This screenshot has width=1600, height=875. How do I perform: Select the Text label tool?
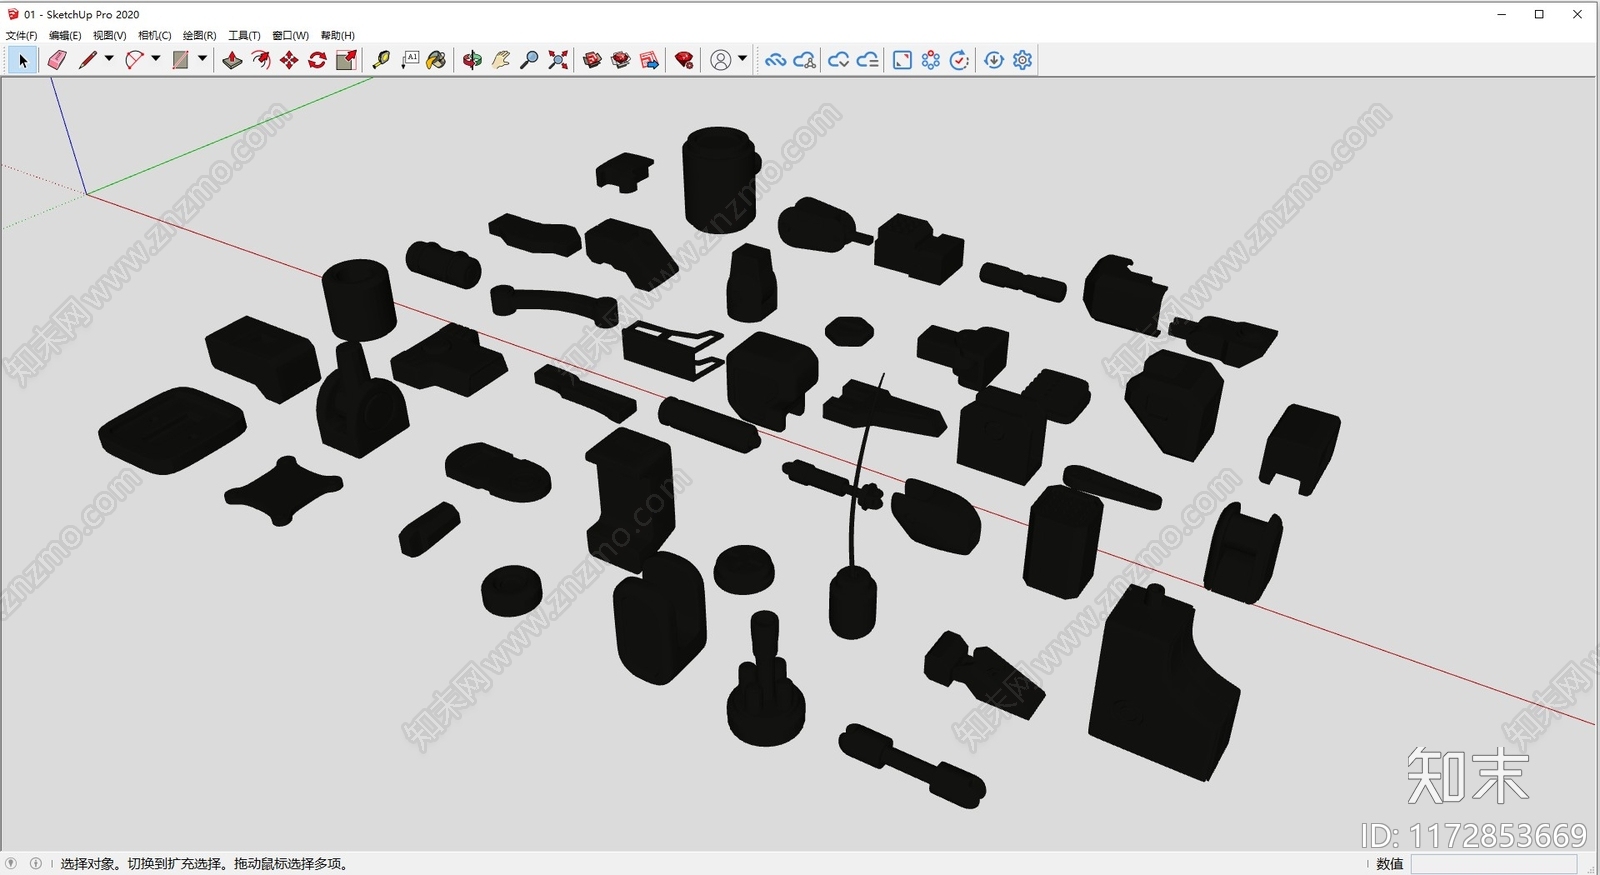point(410,60)
